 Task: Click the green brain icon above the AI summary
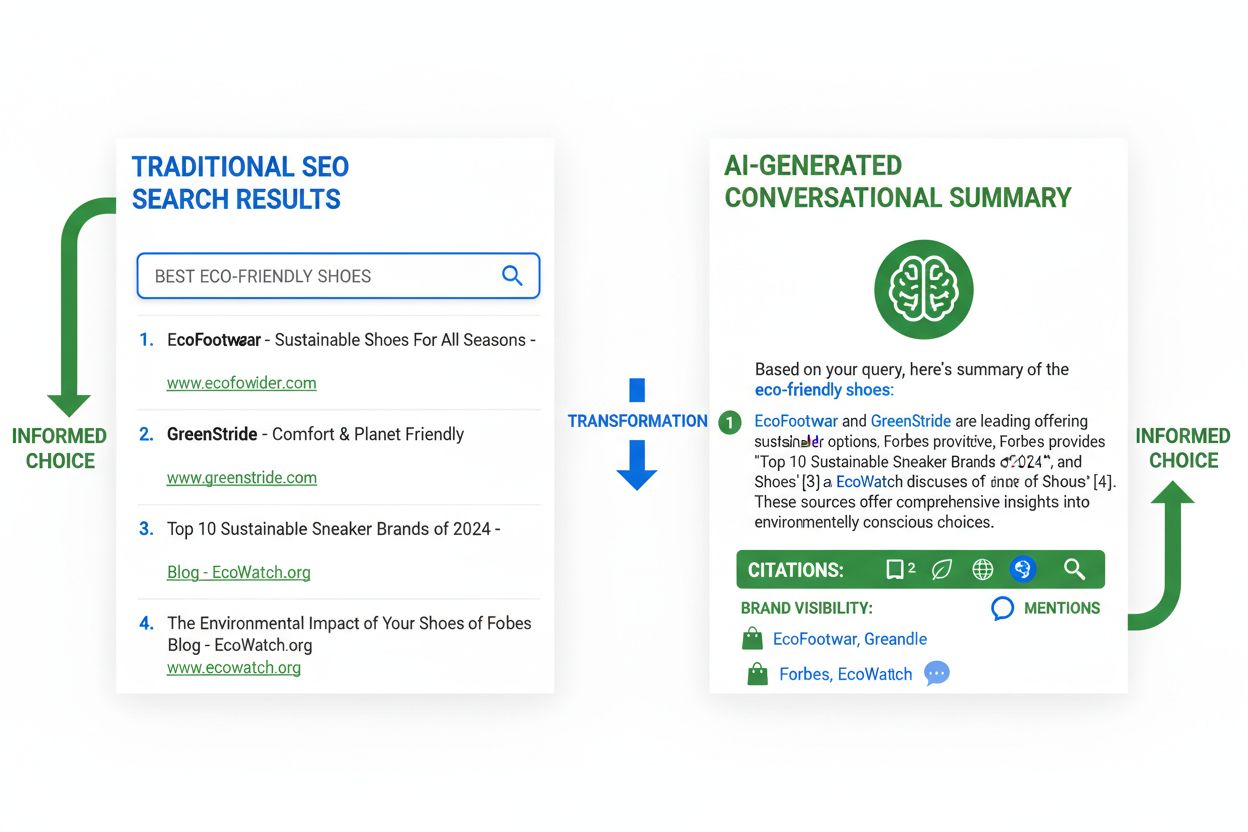pos(923,289)
